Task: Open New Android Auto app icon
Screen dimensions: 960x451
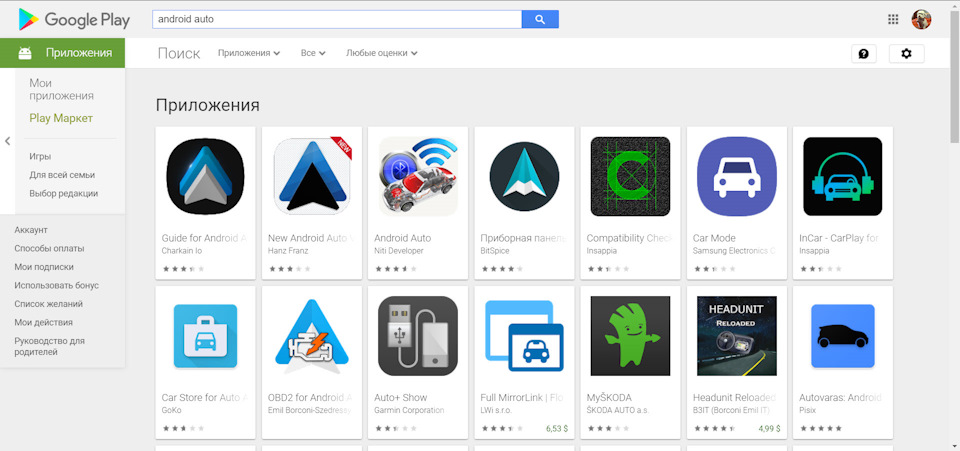Action: pyautogui.click(x=312, y=177)
